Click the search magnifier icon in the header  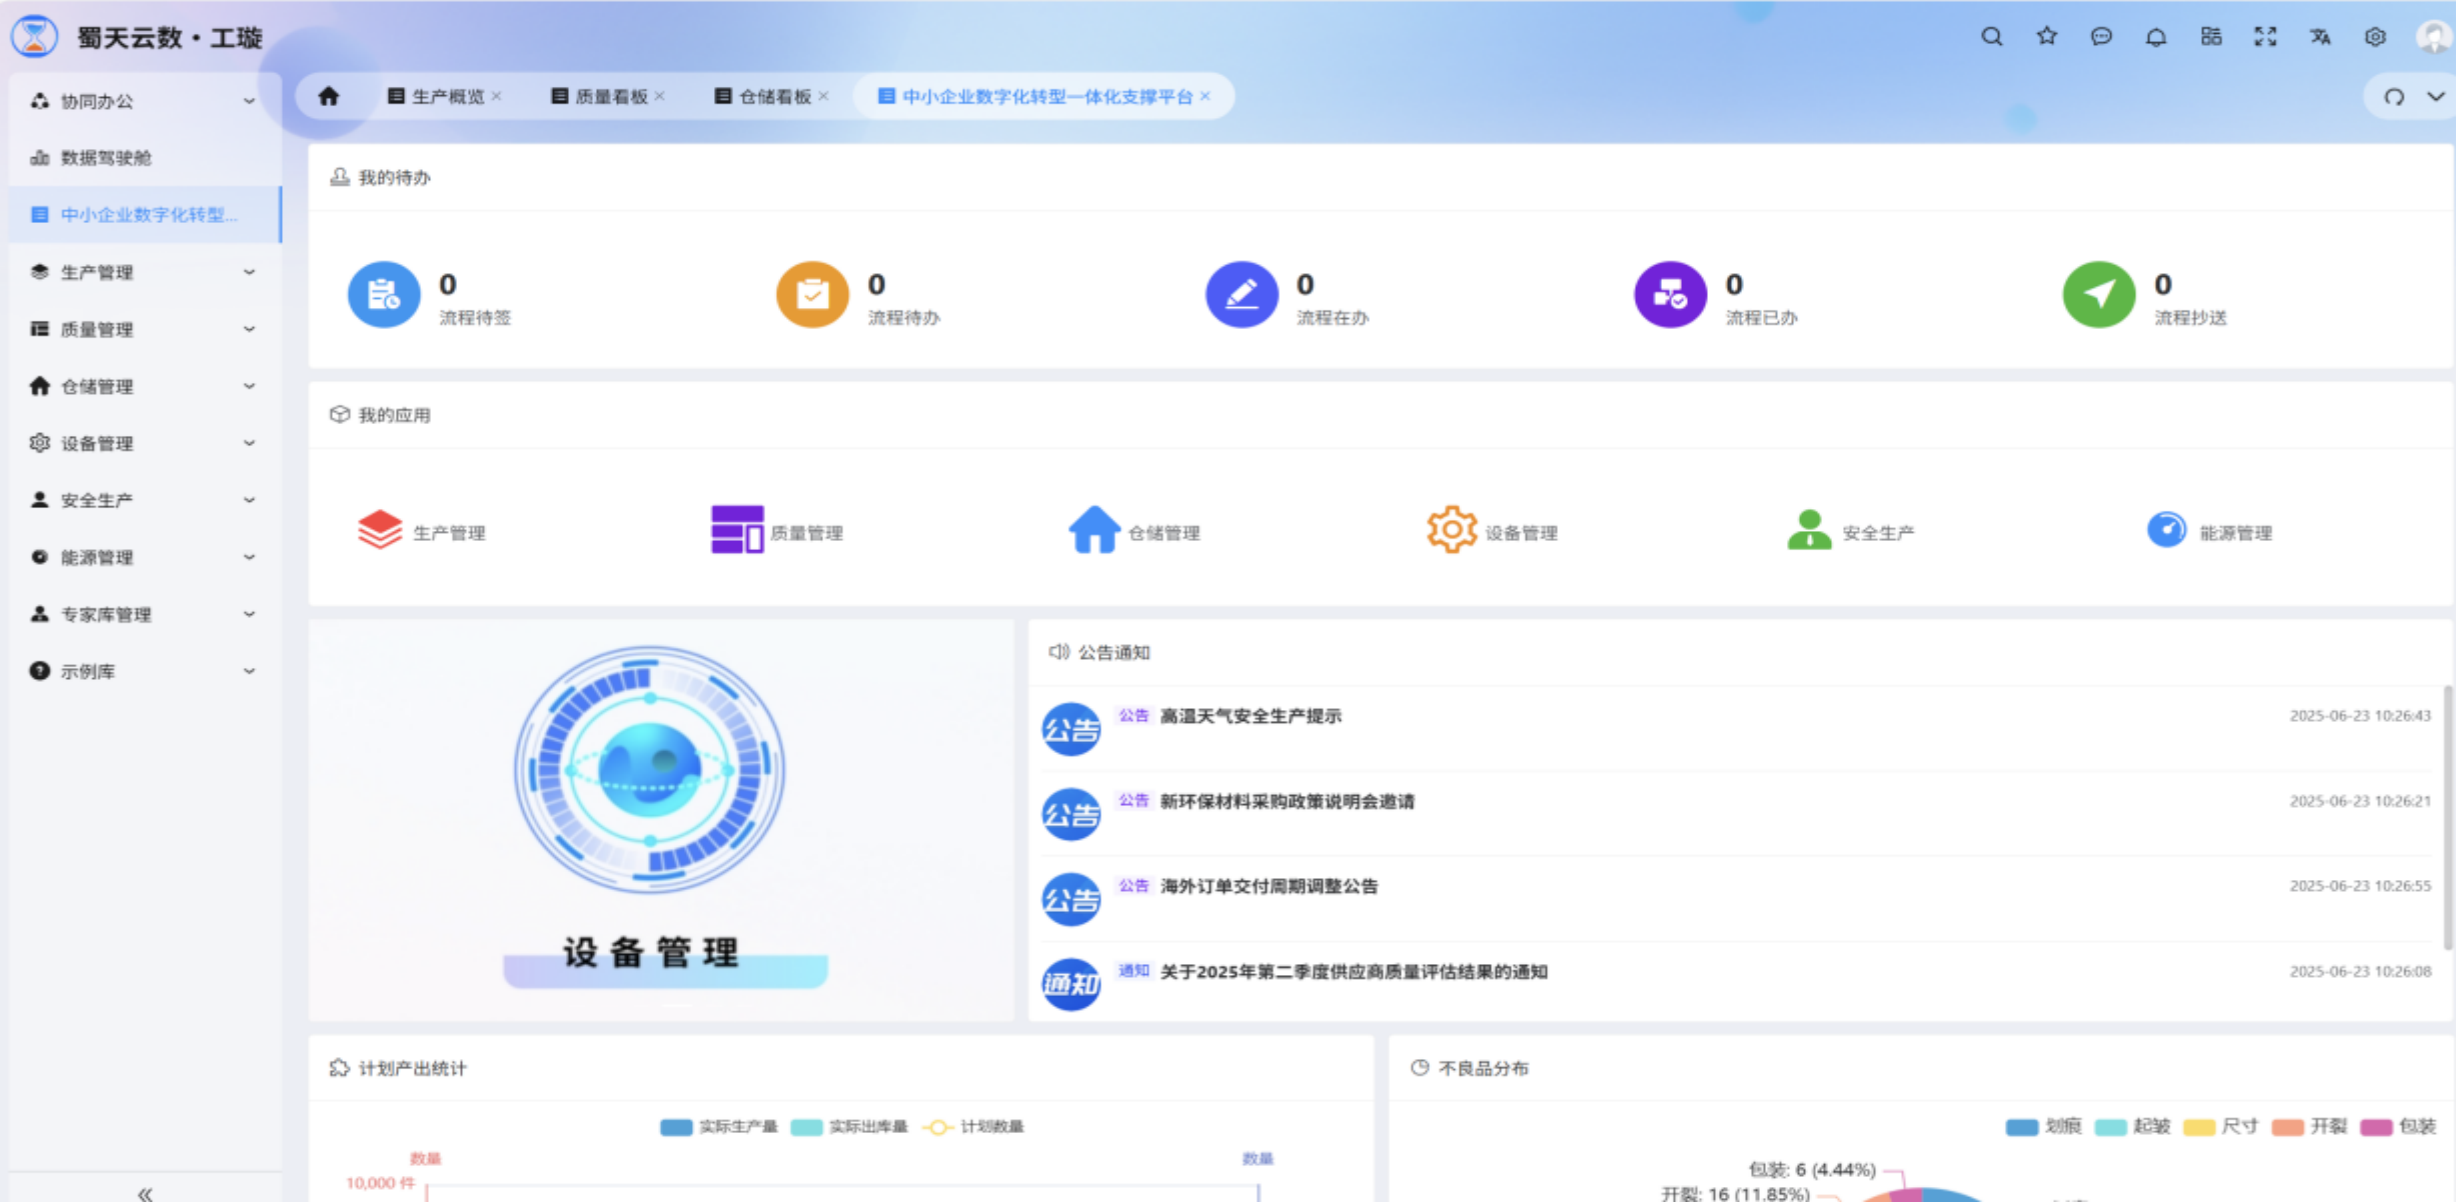click(x=1991, y=37)
